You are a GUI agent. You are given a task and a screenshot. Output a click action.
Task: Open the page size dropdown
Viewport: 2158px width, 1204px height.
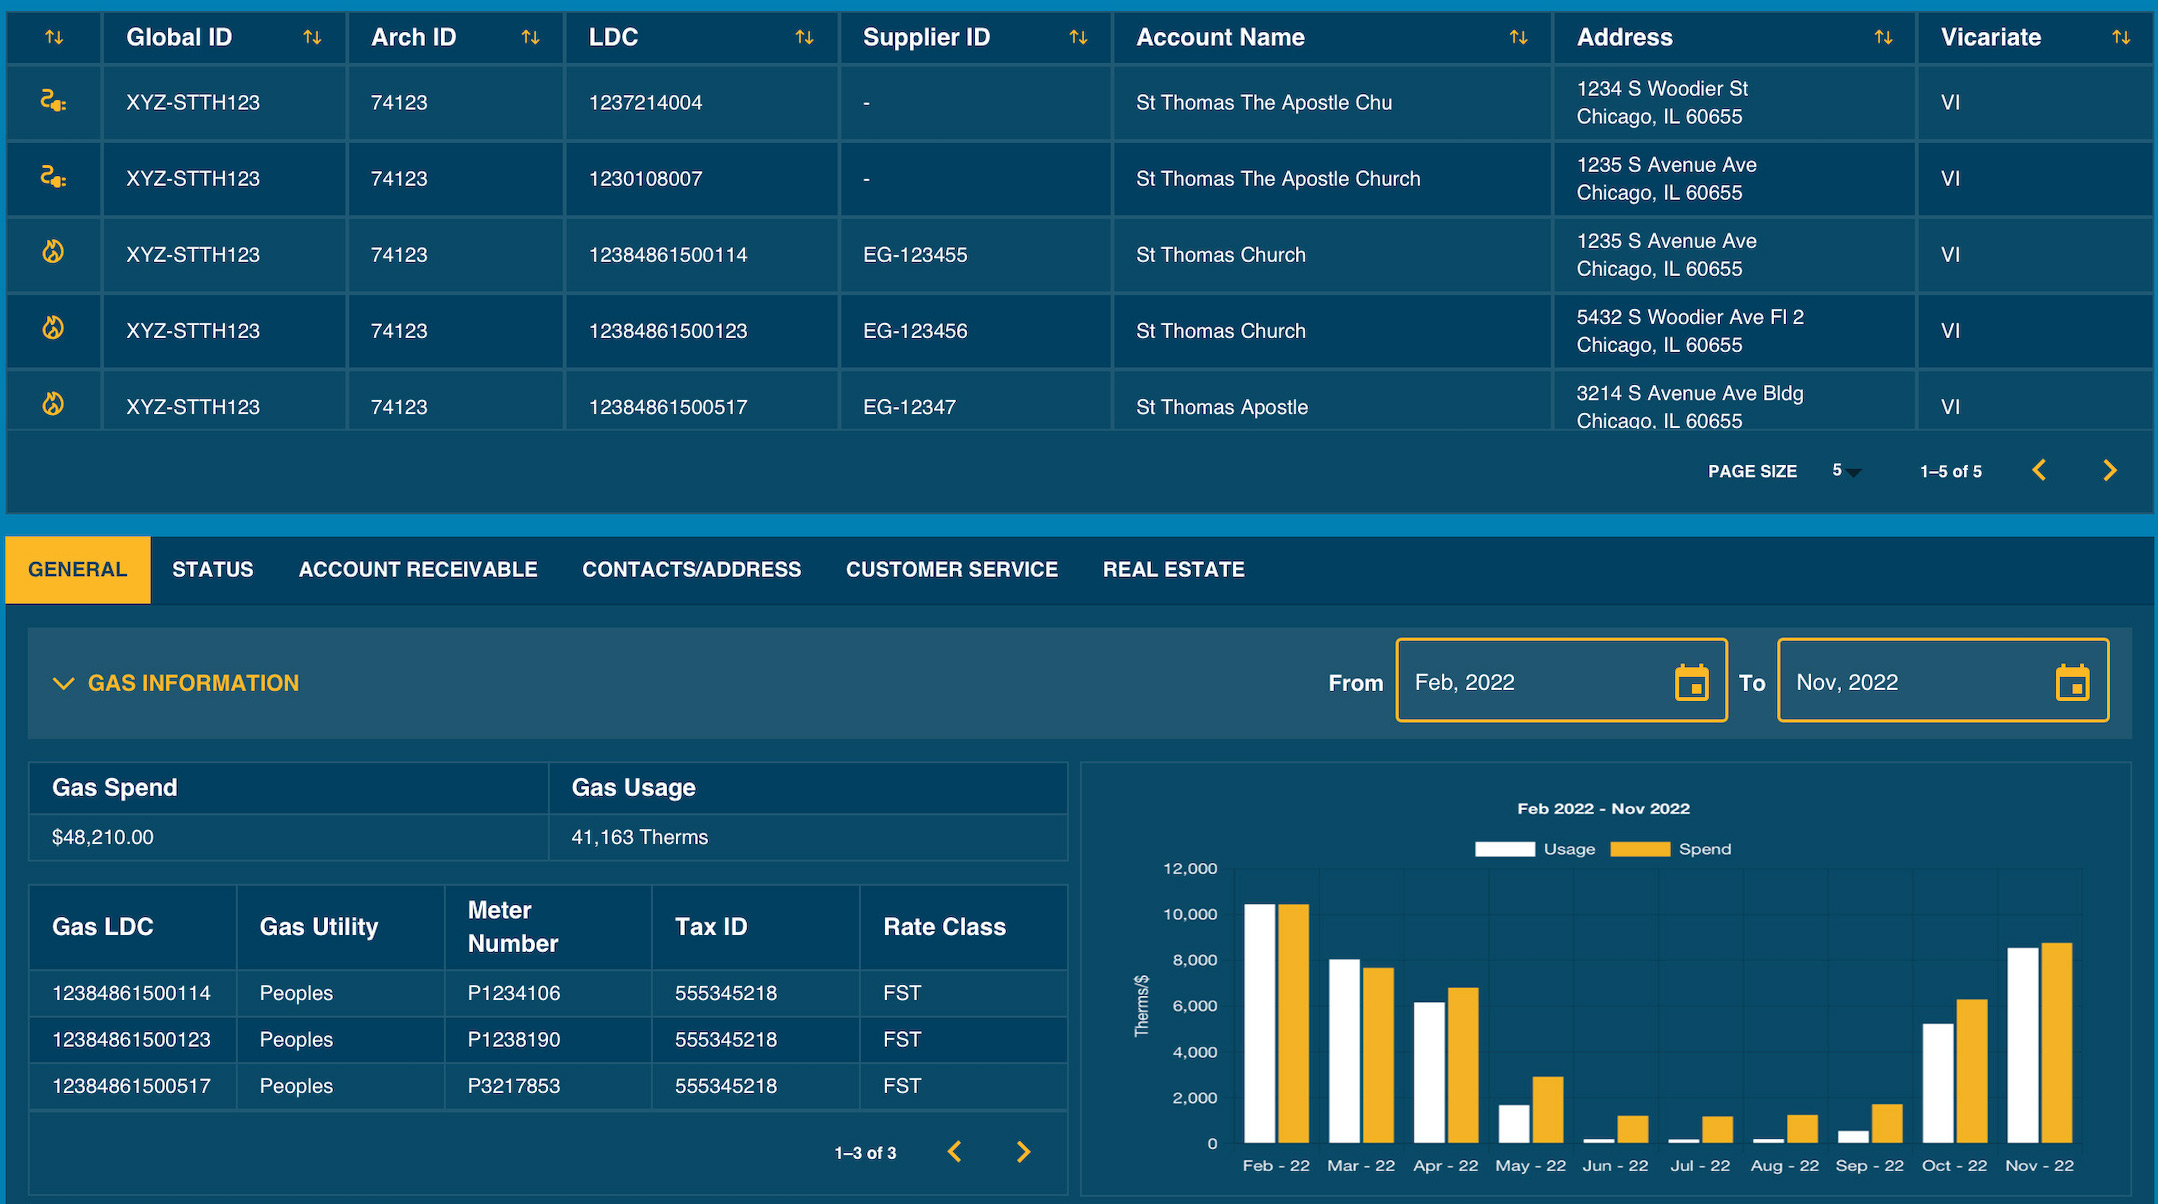tap(1846, 471)
